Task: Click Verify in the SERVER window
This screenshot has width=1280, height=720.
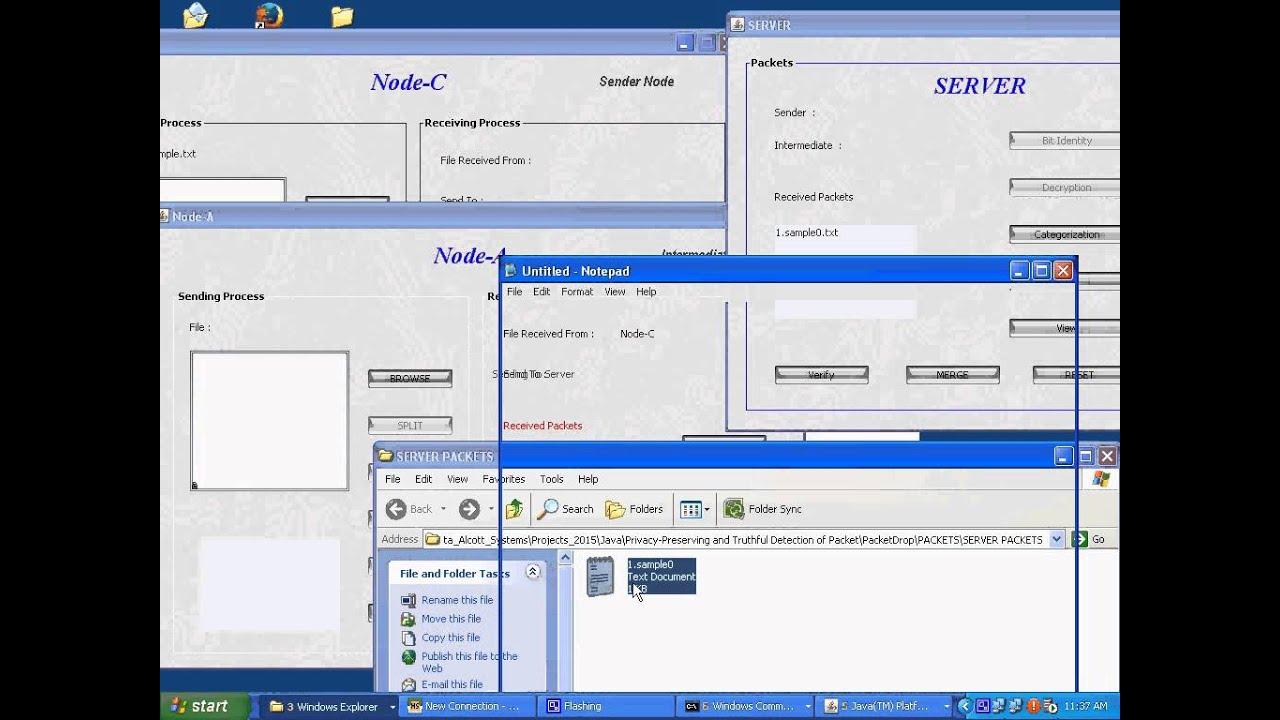Action: click(x=821, y=375)
